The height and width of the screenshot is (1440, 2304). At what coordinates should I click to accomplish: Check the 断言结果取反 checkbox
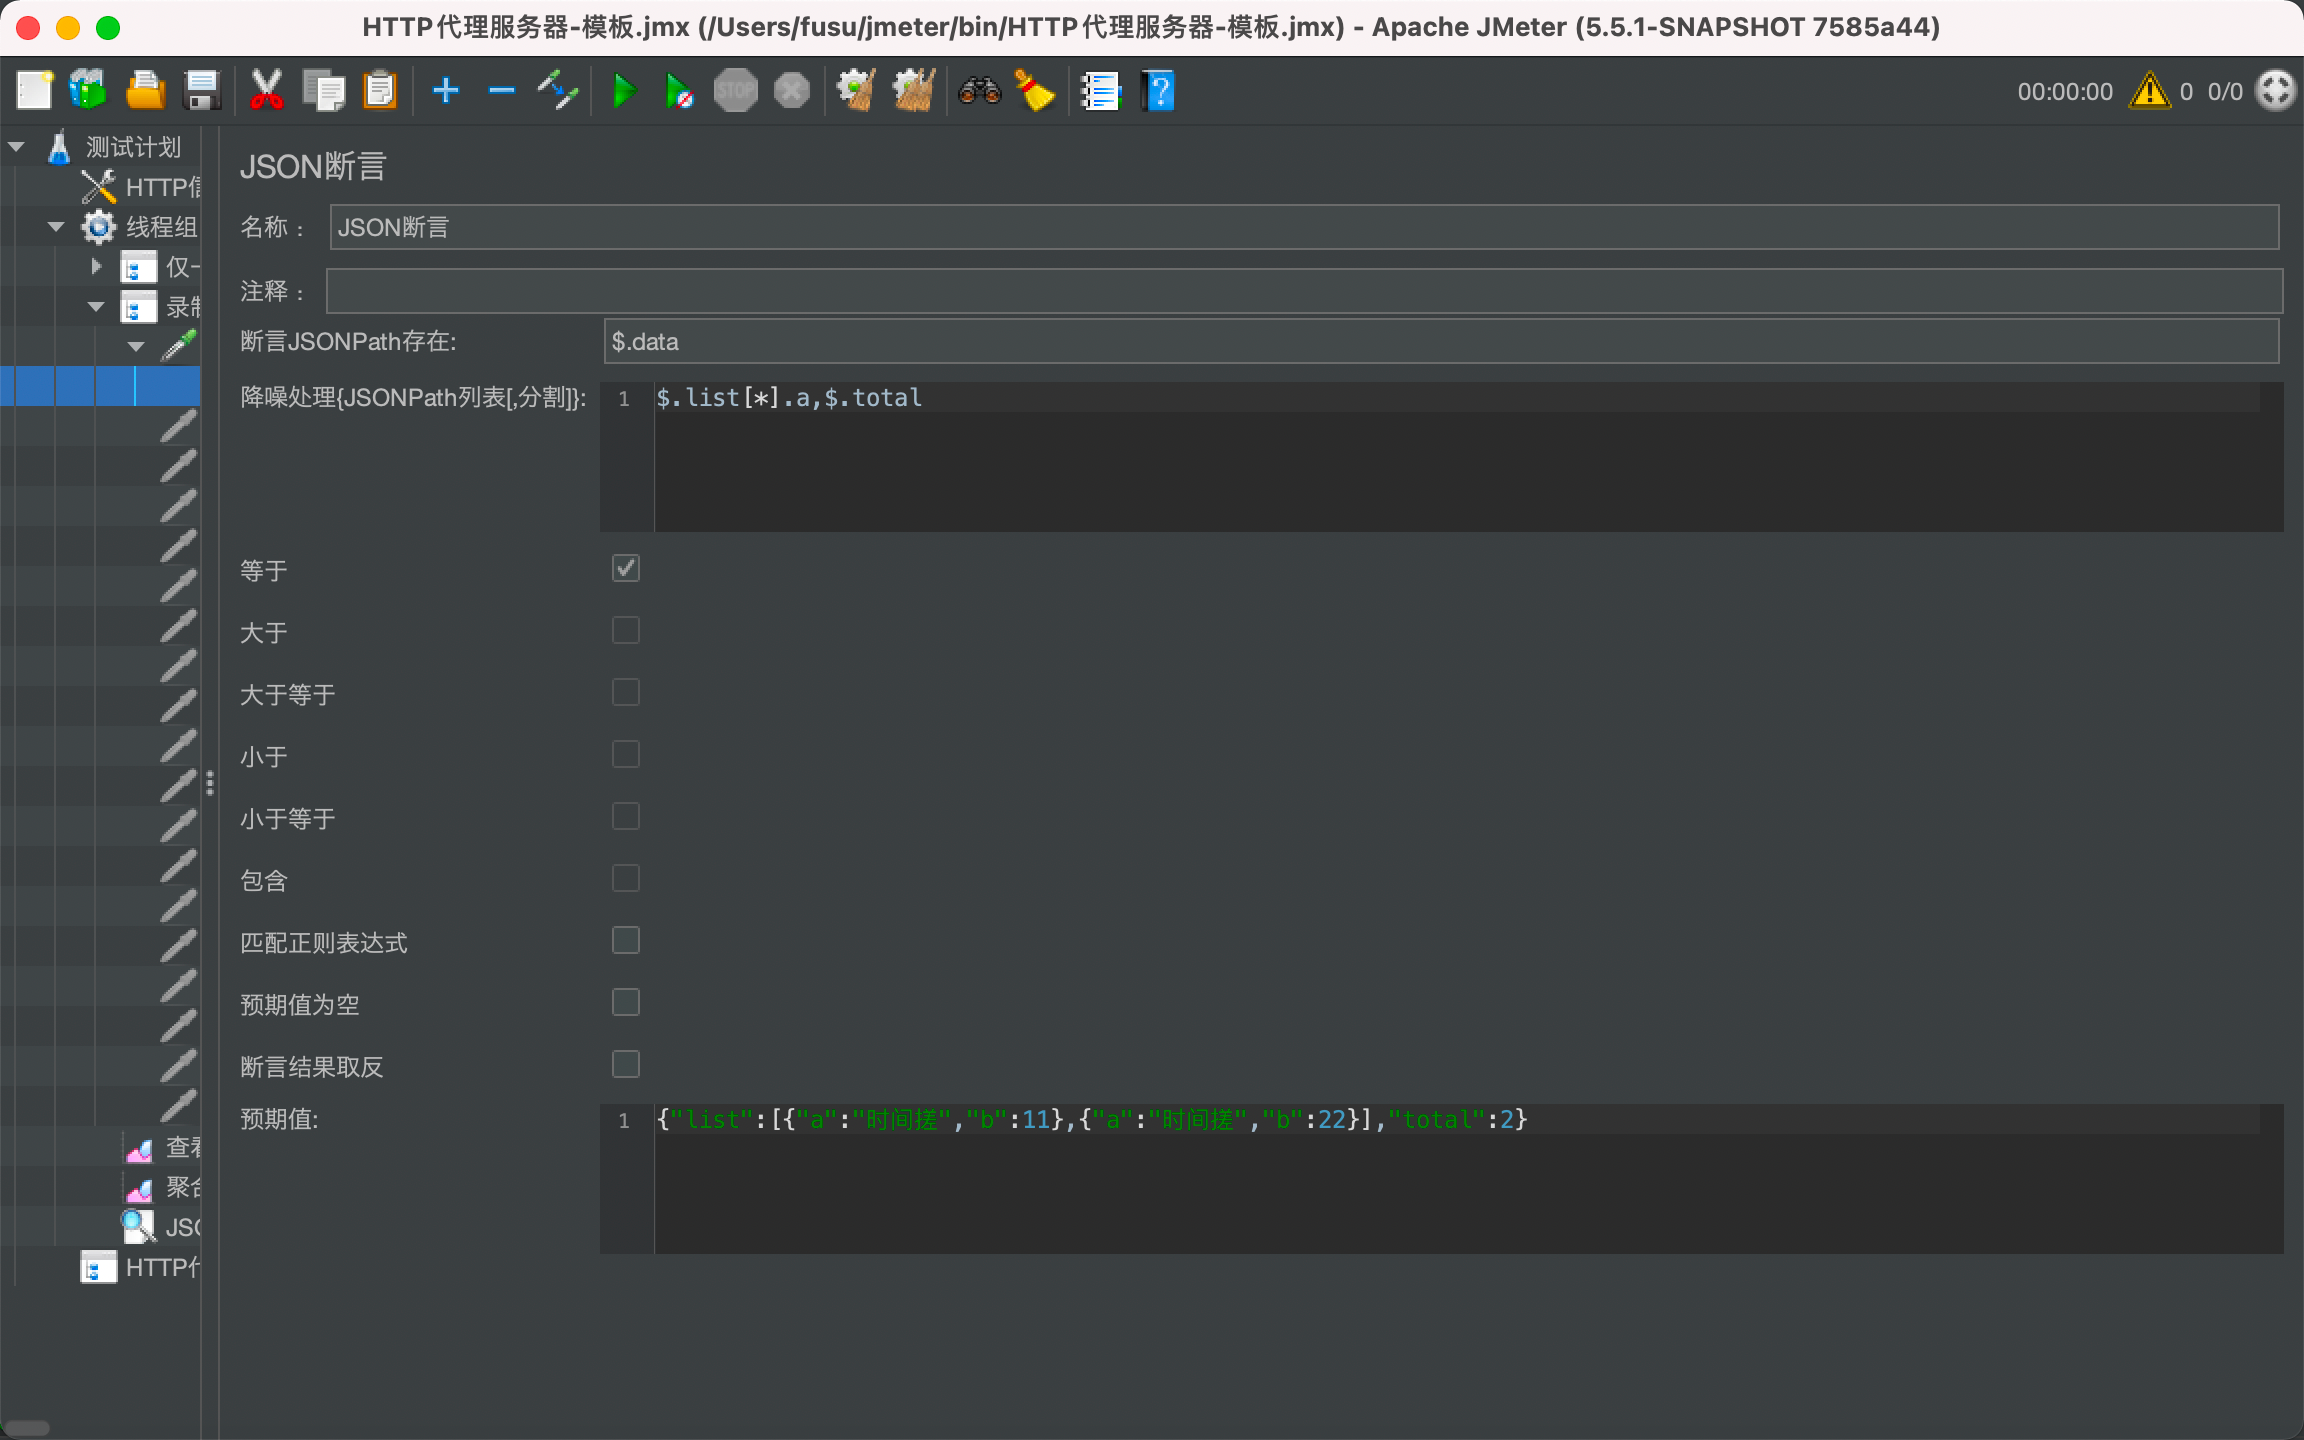[x=626, y=1065]
